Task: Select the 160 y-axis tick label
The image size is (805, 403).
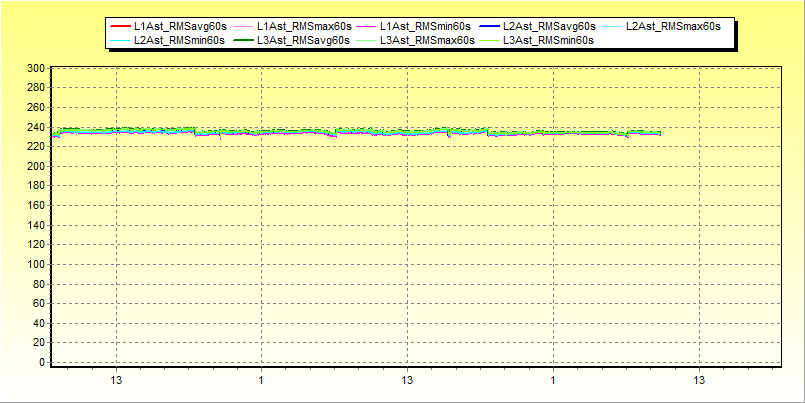Action: pos(36,206)
